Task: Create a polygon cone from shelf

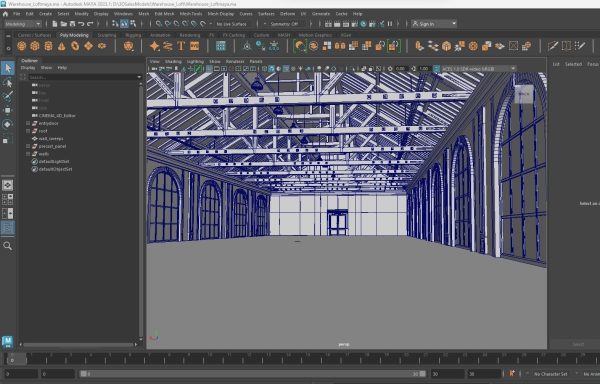Action: click(x=62, y=46)
